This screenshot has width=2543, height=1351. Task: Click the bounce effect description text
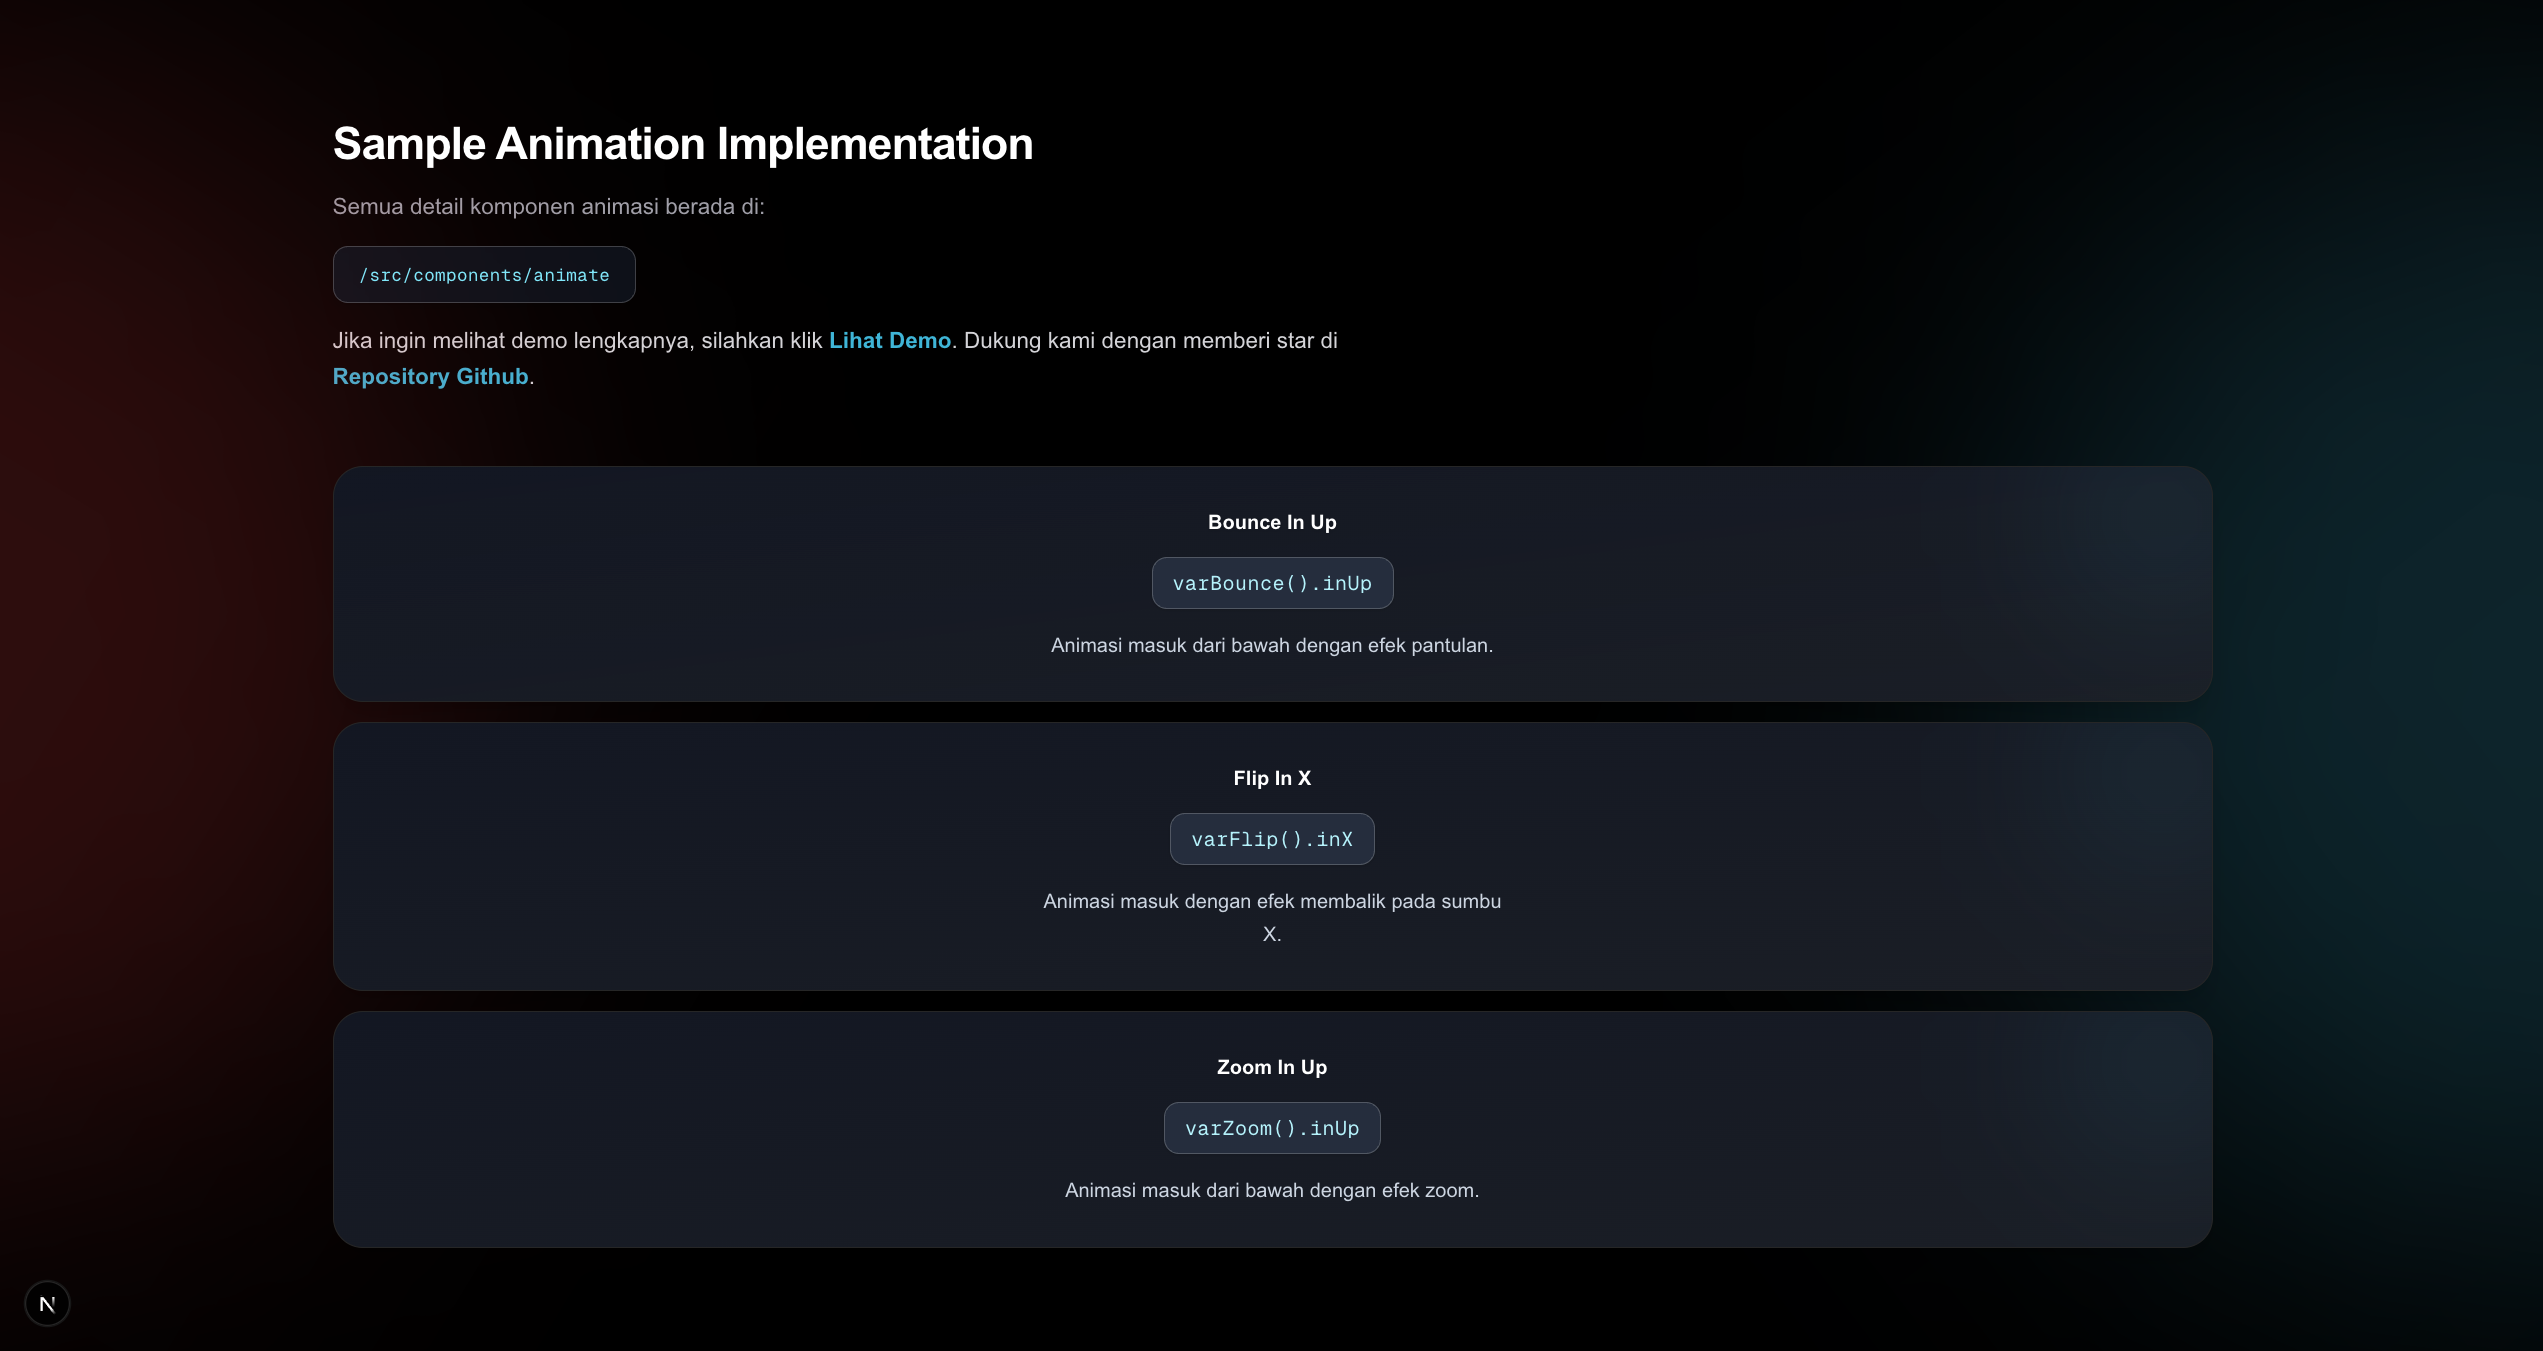tap(1271, 645)
